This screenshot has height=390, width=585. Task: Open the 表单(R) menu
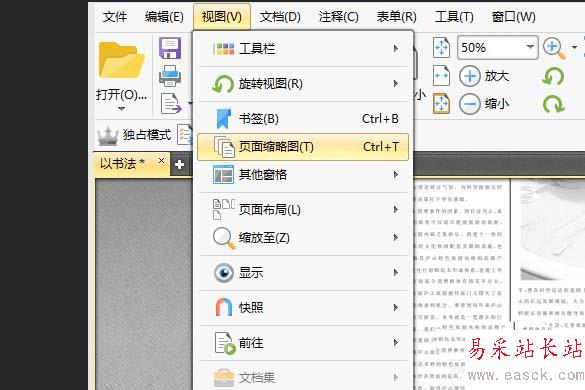(397, 17)
